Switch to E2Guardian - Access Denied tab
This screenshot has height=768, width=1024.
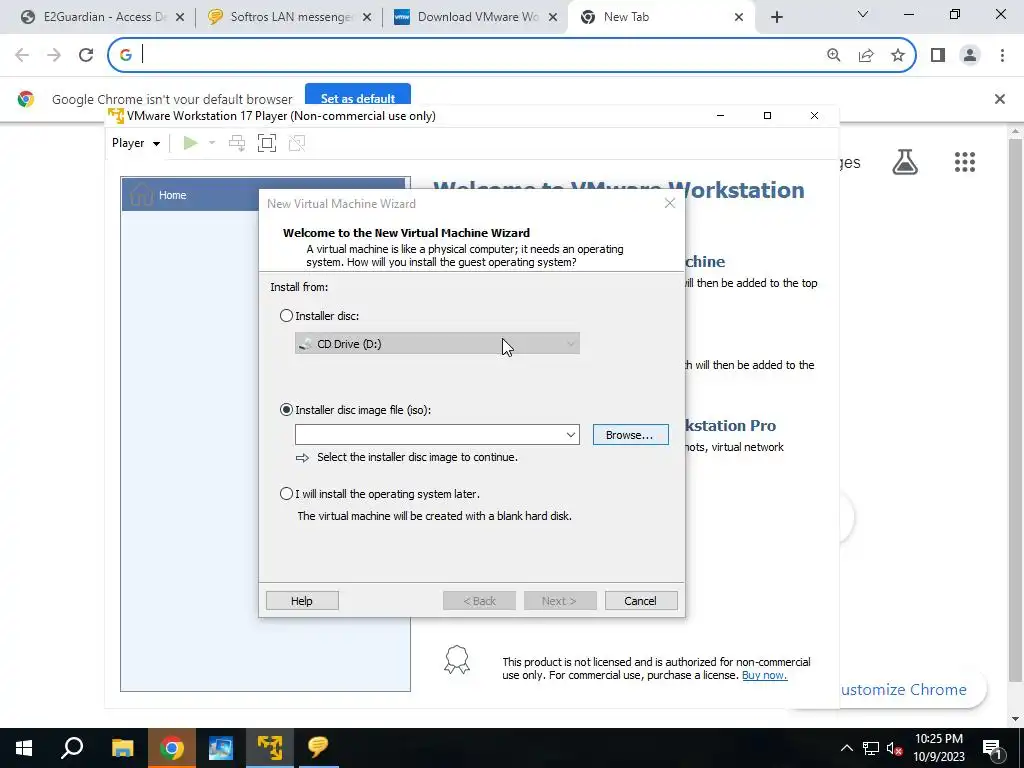(102, 17)
